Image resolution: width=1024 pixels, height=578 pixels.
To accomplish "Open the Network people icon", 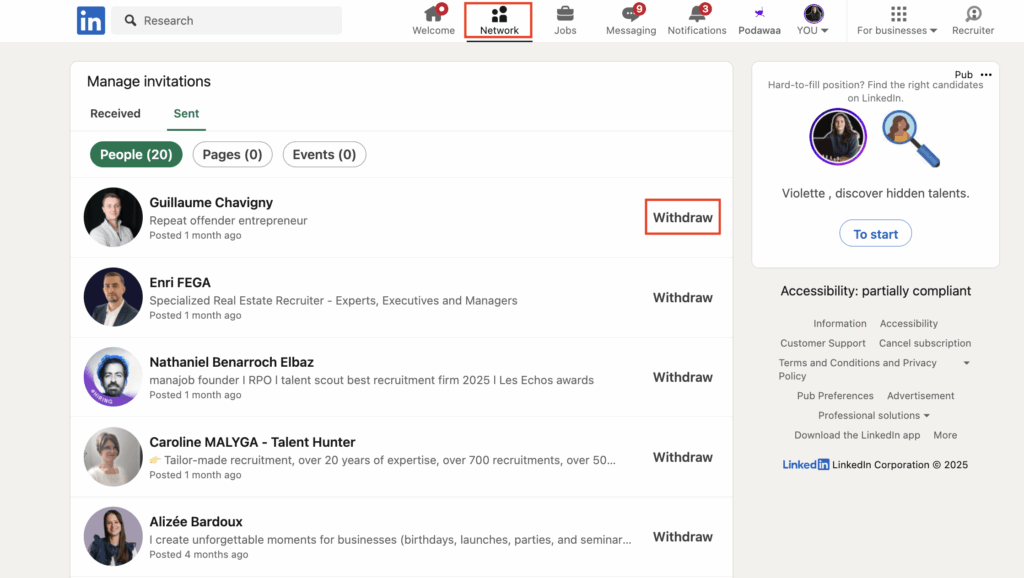I will coord(499,14).
